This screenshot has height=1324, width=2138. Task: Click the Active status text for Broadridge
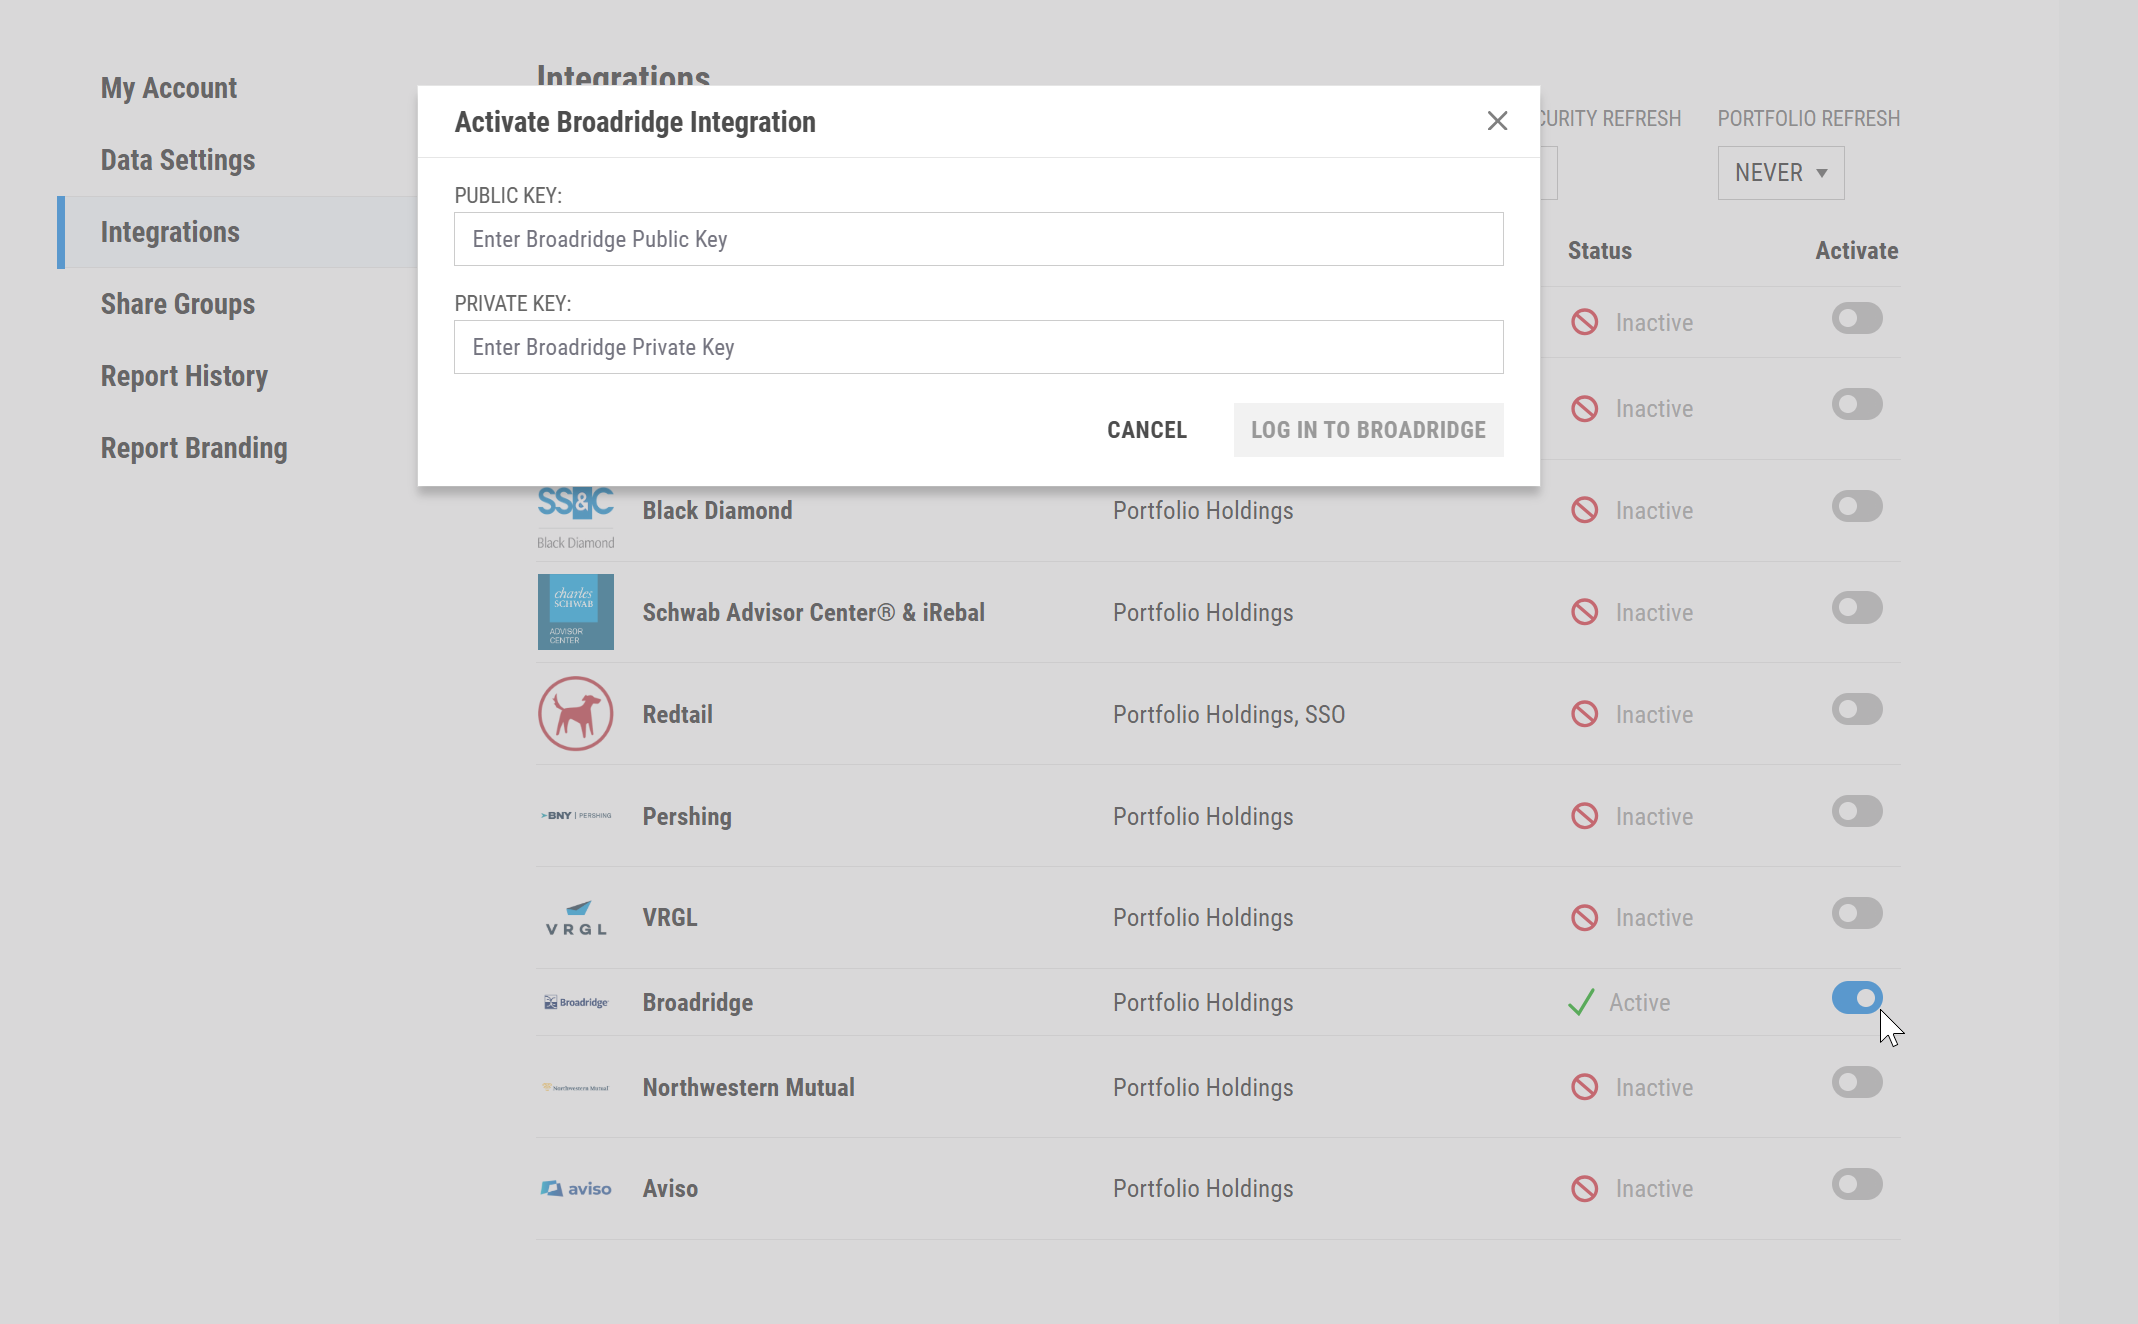pos(1639,1003)
